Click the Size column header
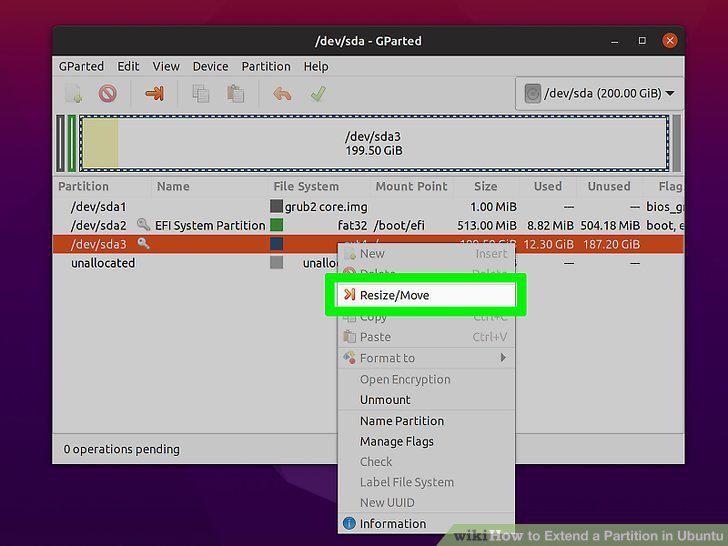728x546 pixels. (x=486, y=186)
